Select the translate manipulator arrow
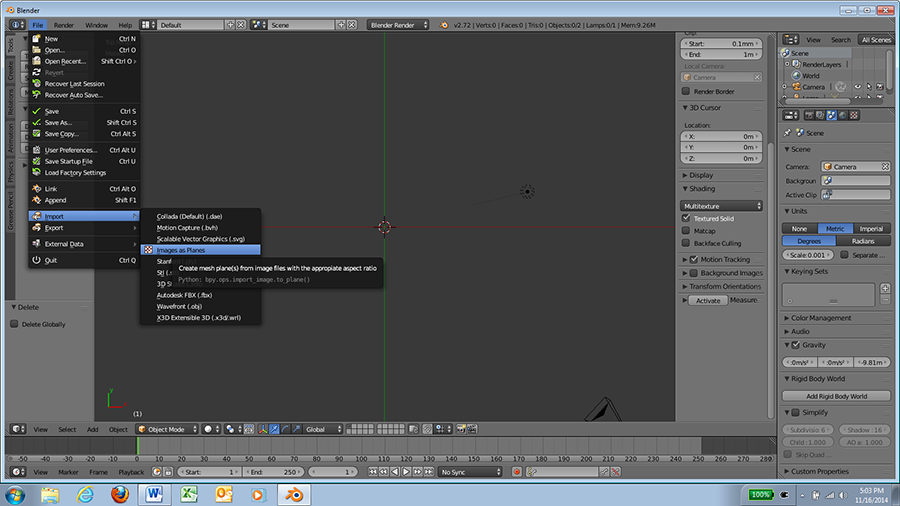The width and height of the screenshot is (900, 506). (x=274, y=429)
